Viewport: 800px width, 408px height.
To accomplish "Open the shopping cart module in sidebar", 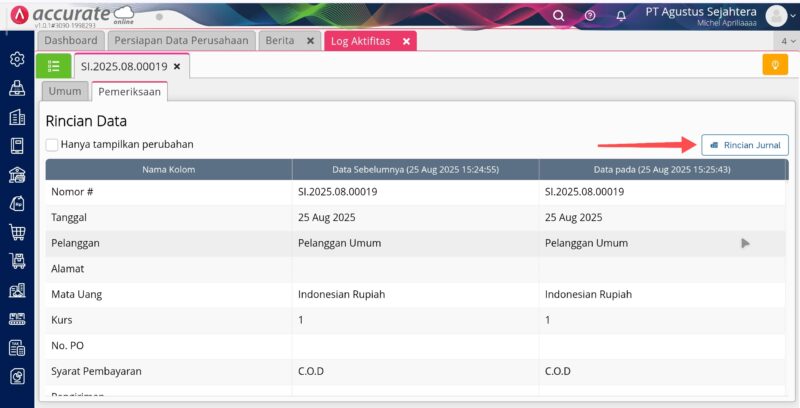I will tap(16, 232).
